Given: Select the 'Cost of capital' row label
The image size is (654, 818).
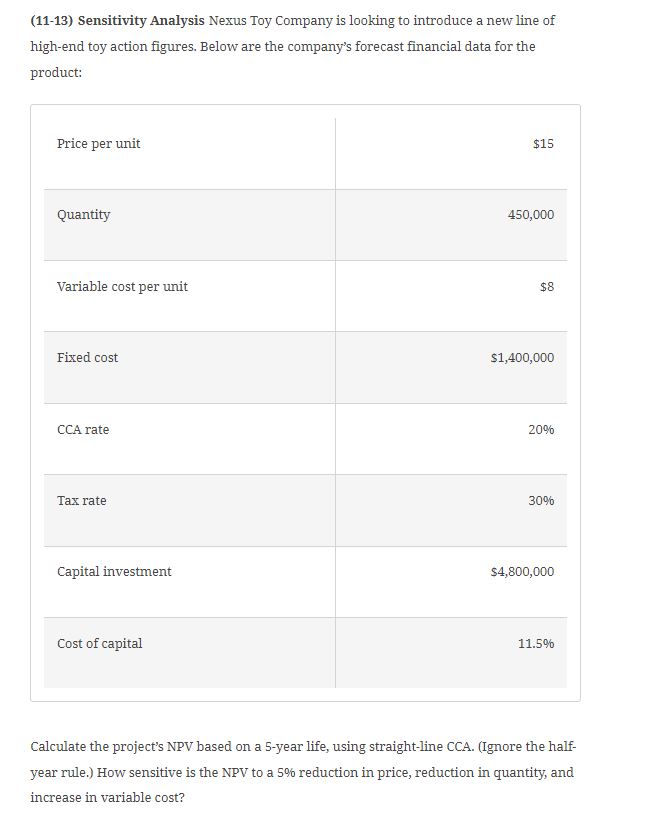Looking at the screenshot, I should coord(100,644).
